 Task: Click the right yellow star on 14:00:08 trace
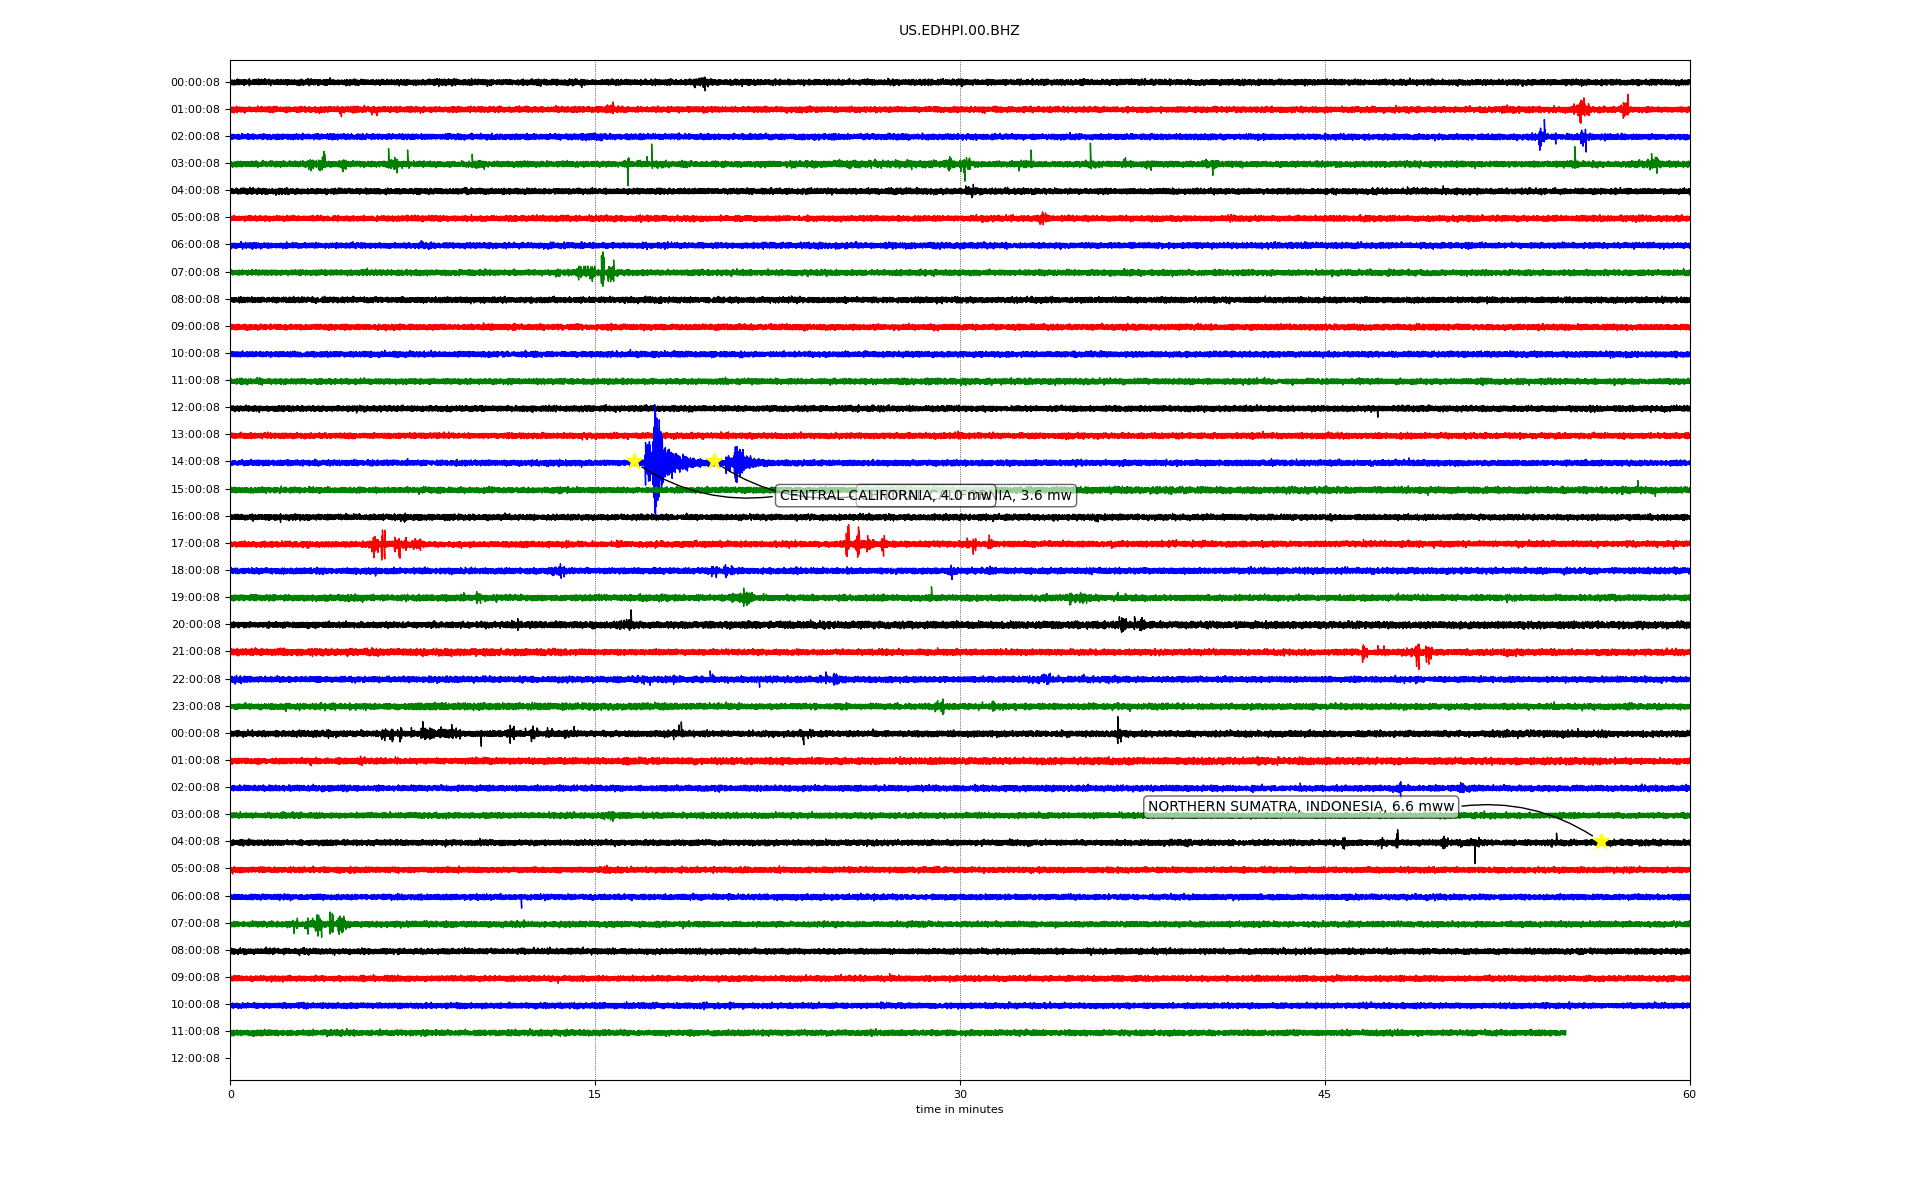(x=714, y=461)
